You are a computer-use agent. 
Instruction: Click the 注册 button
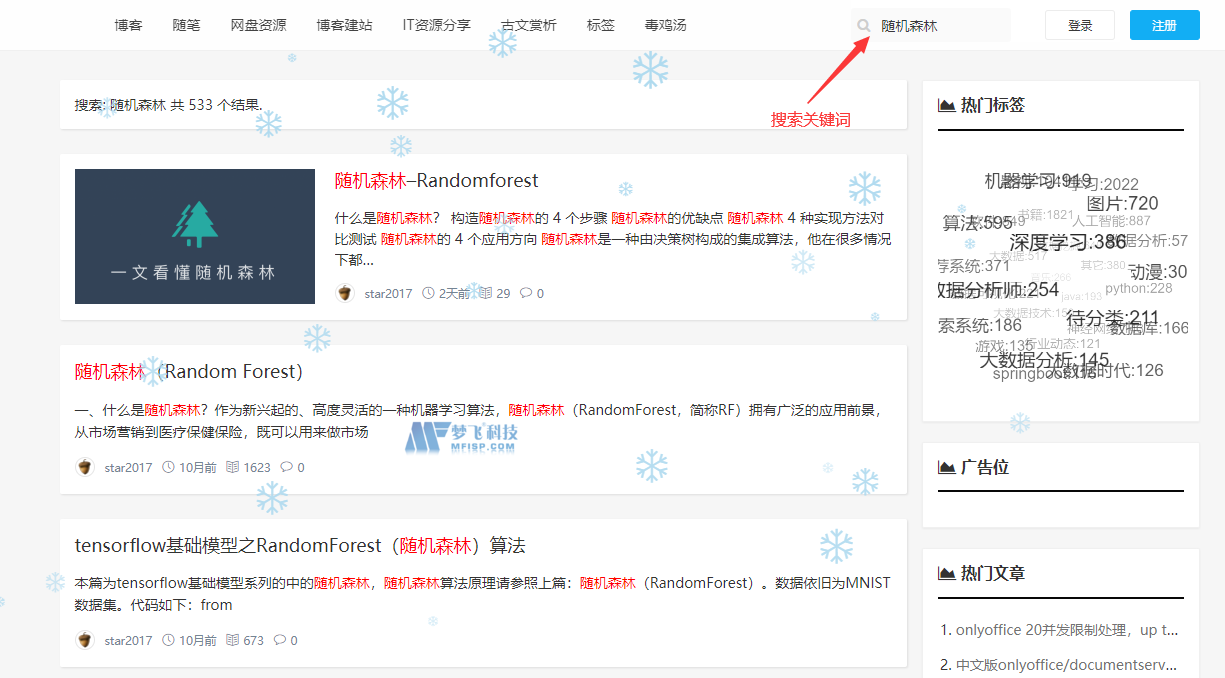pyautogui.click(x=1164, y=25)
